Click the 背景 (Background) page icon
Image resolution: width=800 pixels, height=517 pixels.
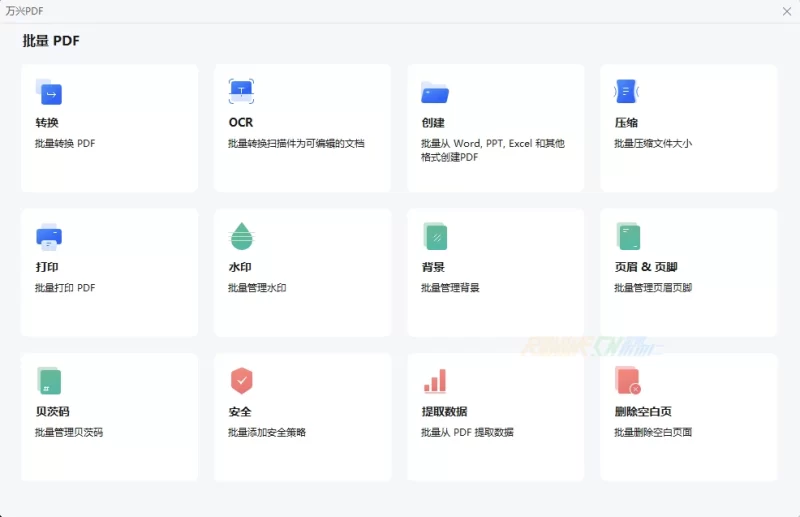click(x=434, y=236)
